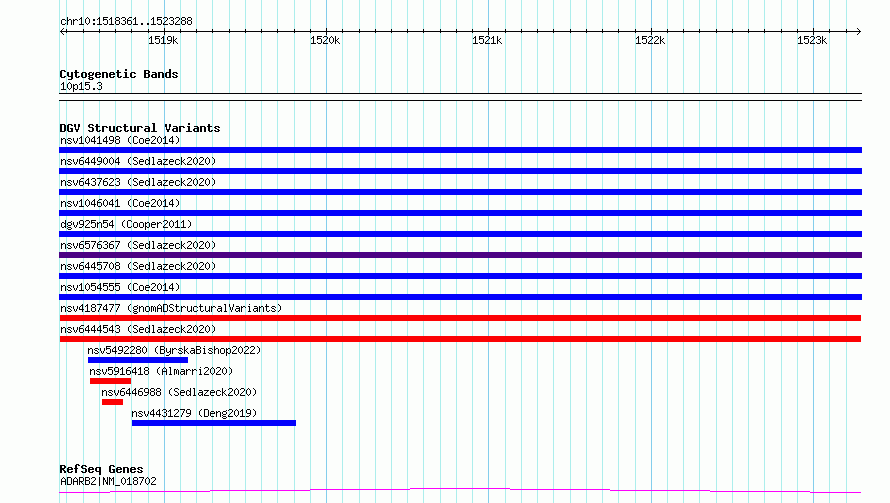
Task: Open nsv1046041 (Coe2014) variant label
Action: tap(120, 203)
